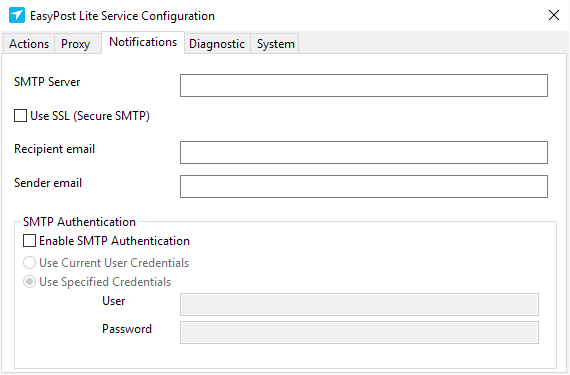Viewport: 570px width, 375px height.
Task: Click the SMTP Server label text
Action: [x=47, y=82]
